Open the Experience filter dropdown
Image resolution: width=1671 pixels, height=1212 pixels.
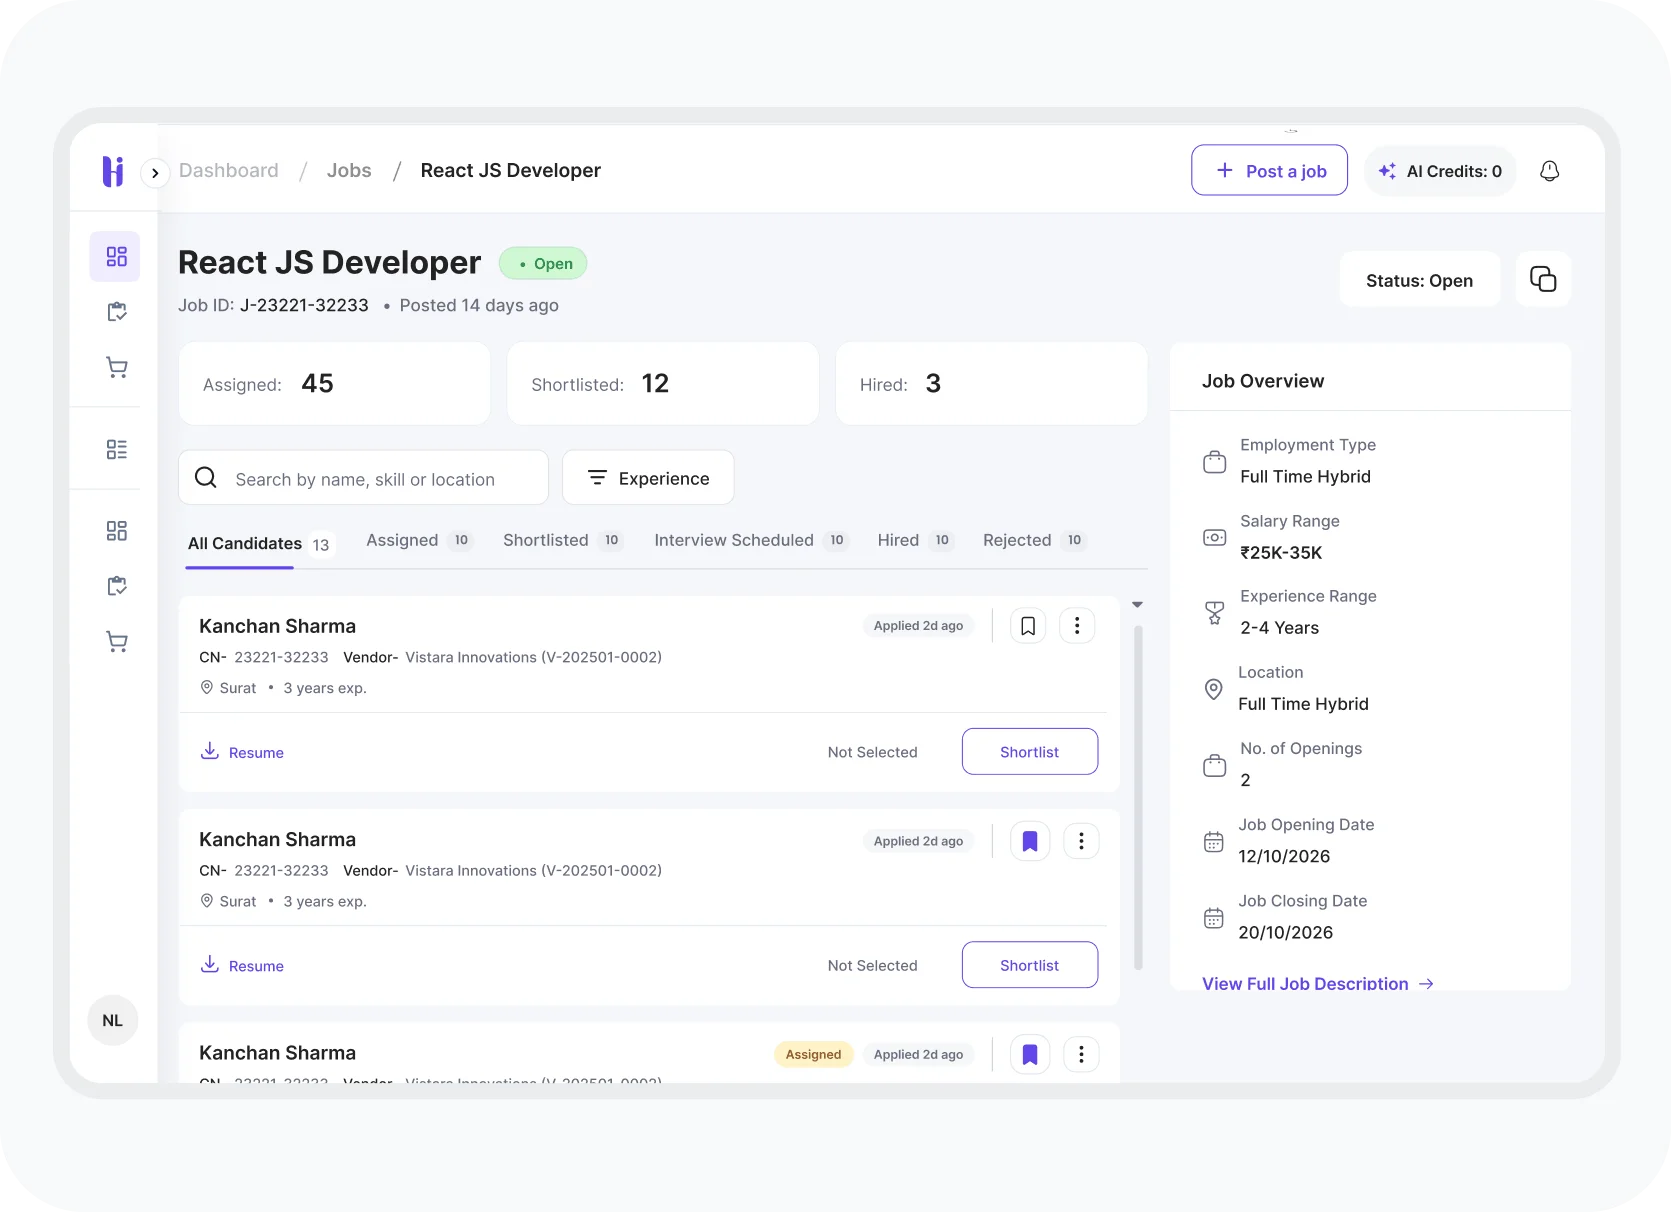pos(648,478)
